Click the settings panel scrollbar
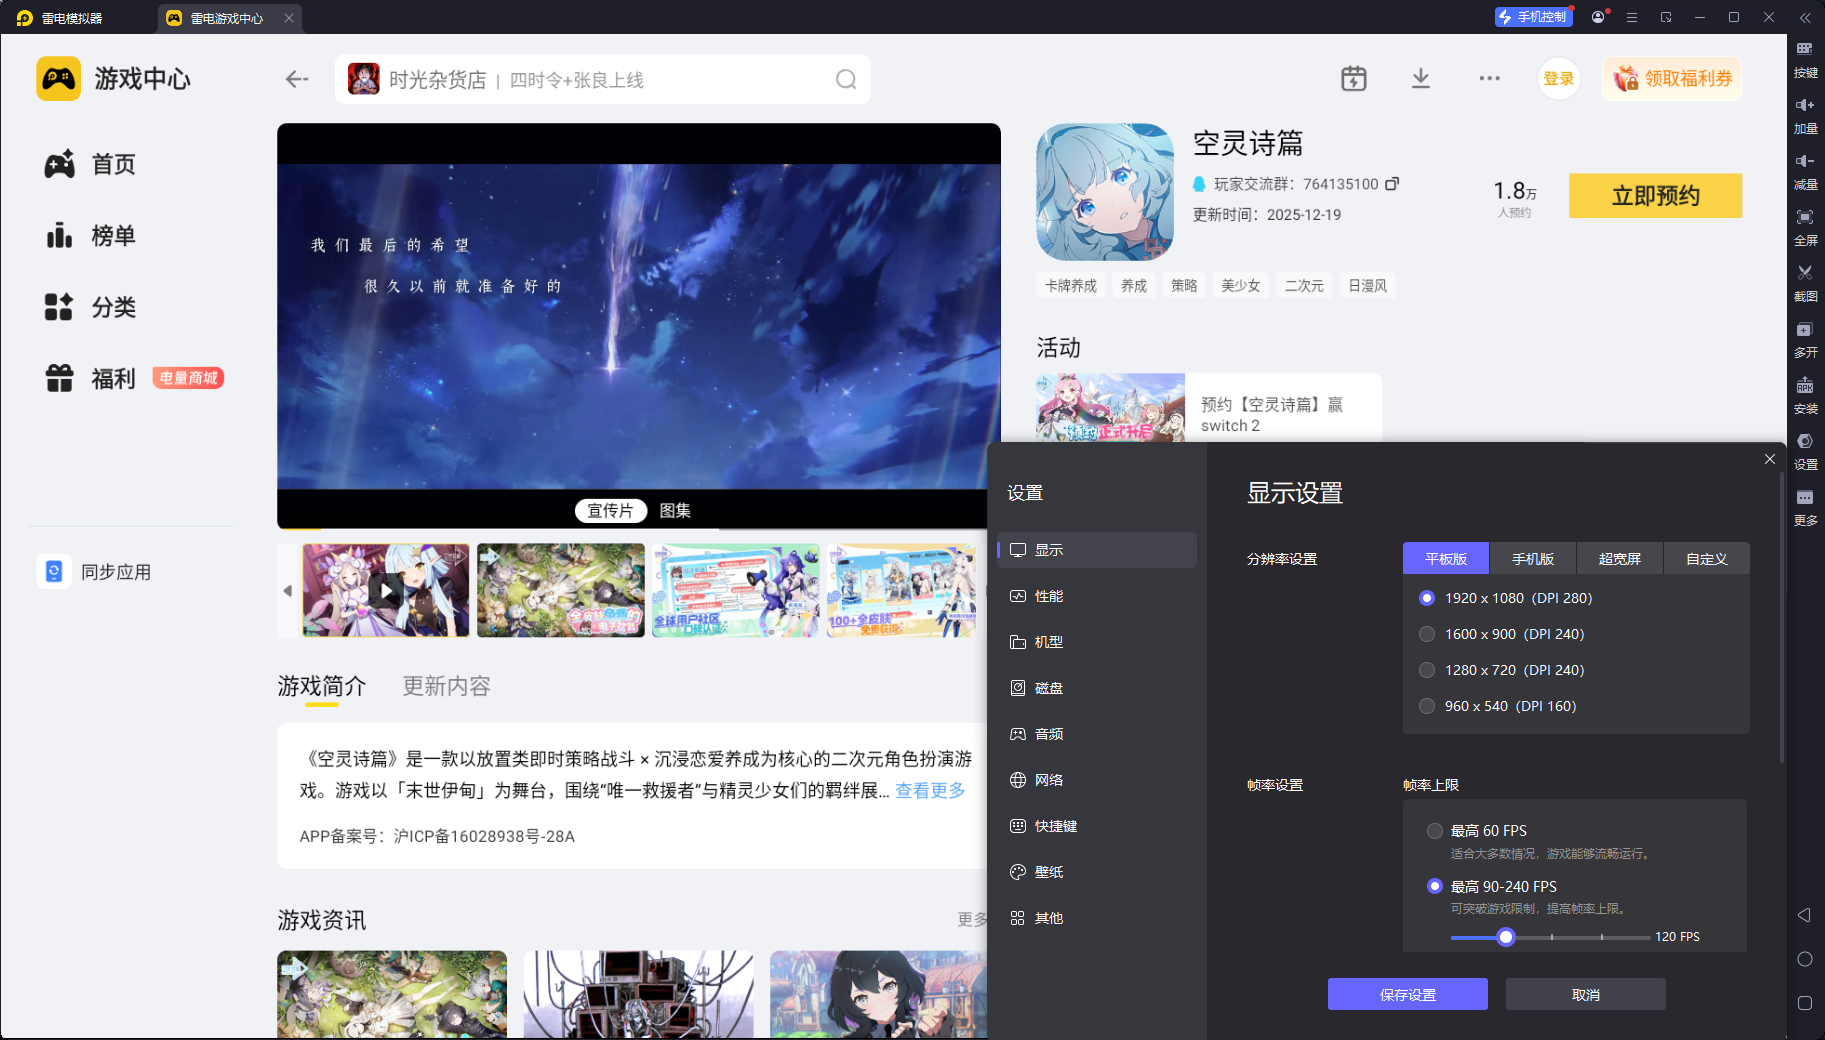 pyautogui.click(x=1781, y=618)
